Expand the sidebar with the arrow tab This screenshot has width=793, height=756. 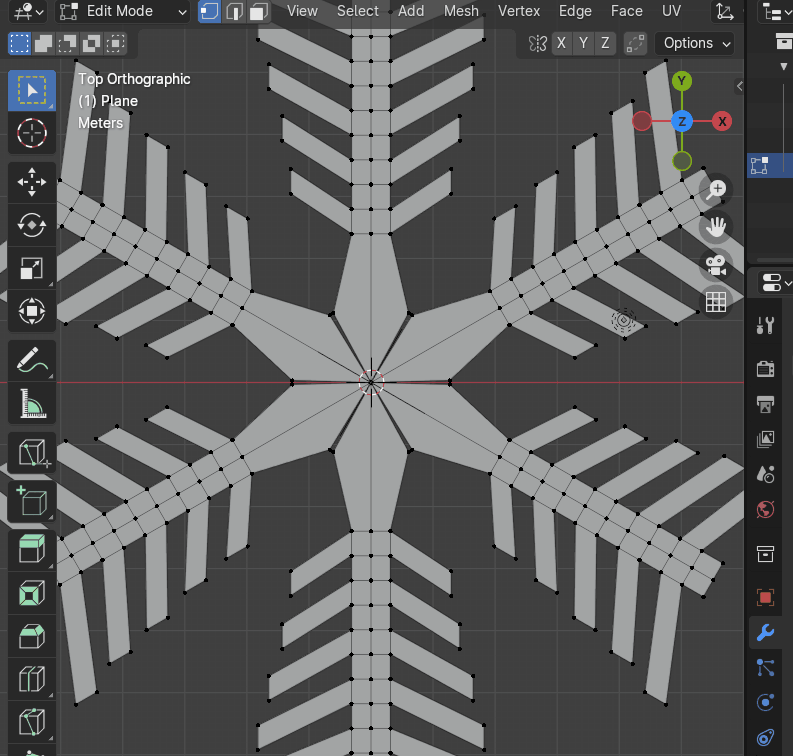point(739,86)
